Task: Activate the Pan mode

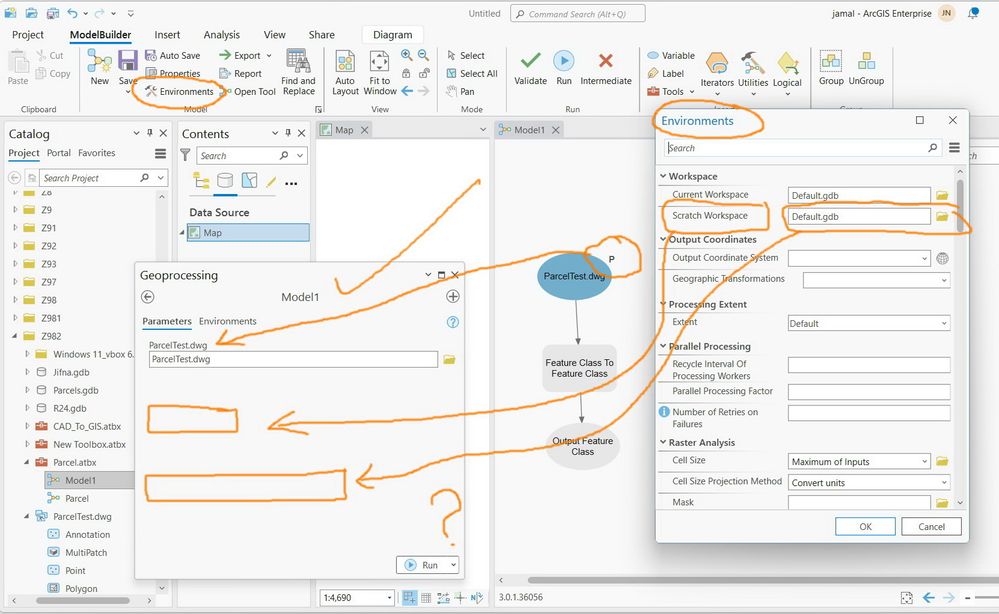Action: (461, 92)
